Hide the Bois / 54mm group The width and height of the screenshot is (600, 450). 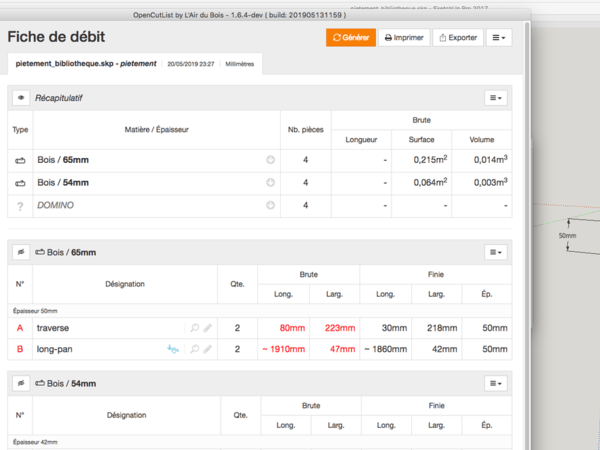21,383
